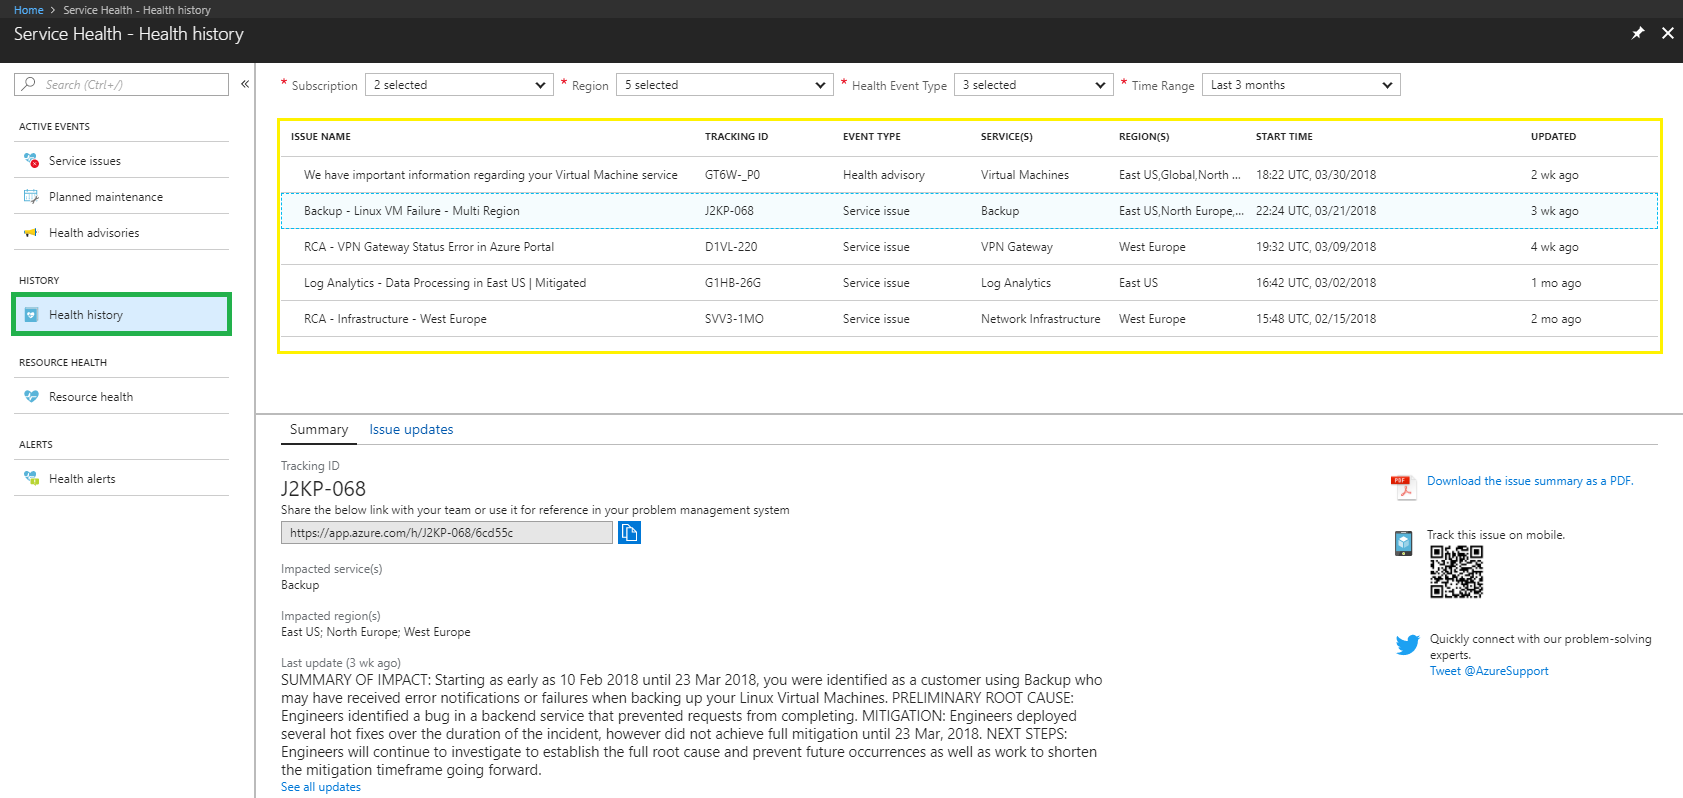Click the J2KP-068 tracking ID heading

(x=323, y=489)
